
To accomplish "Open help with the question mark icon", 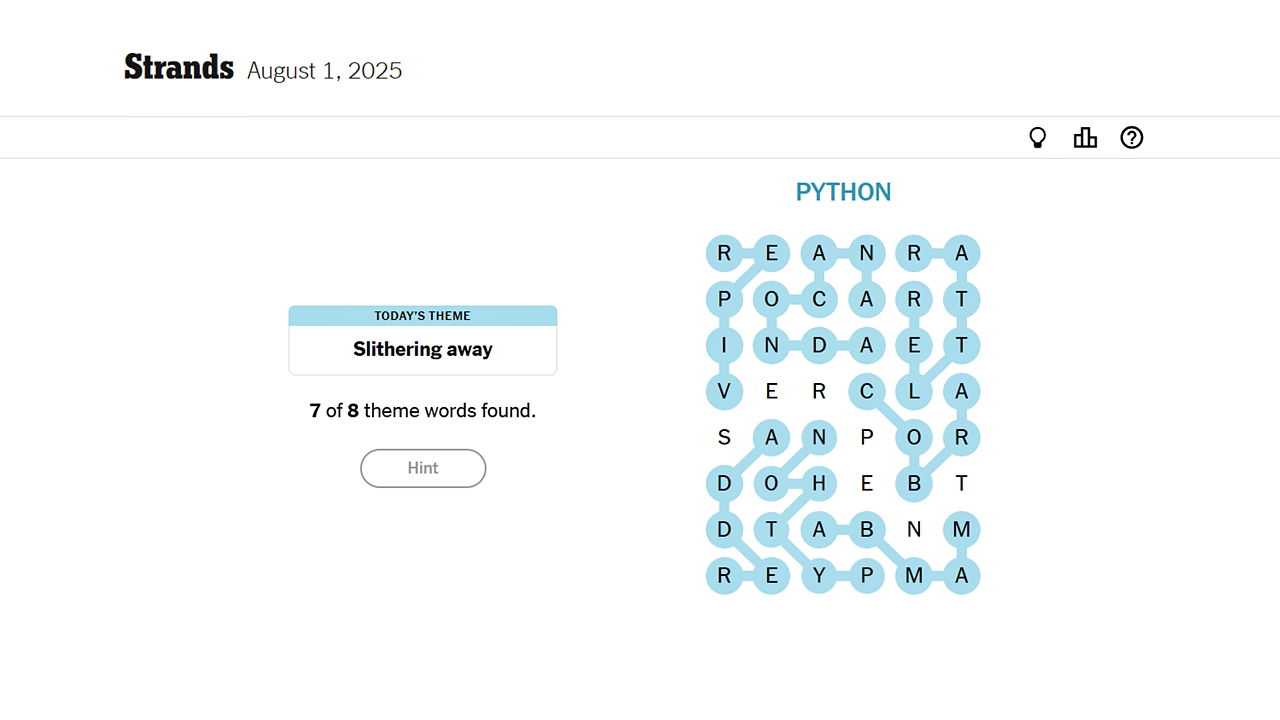I will coord(1131,137).
